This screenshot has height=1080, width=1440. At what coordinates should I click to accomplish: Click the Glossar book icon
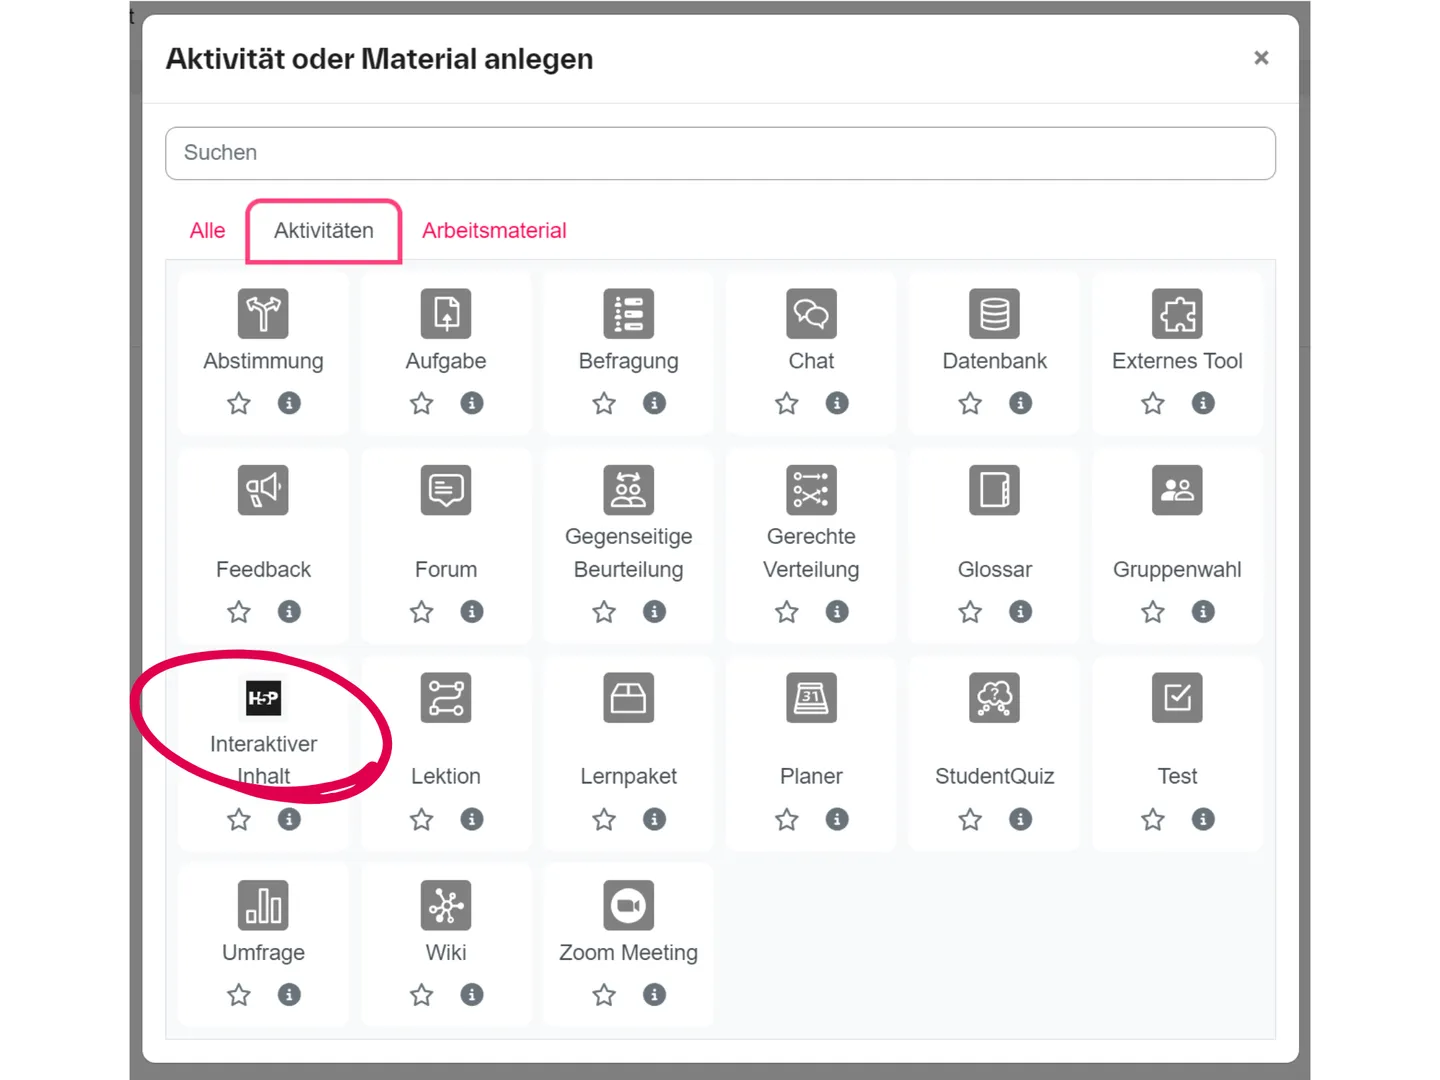click(x=994, y=490)
